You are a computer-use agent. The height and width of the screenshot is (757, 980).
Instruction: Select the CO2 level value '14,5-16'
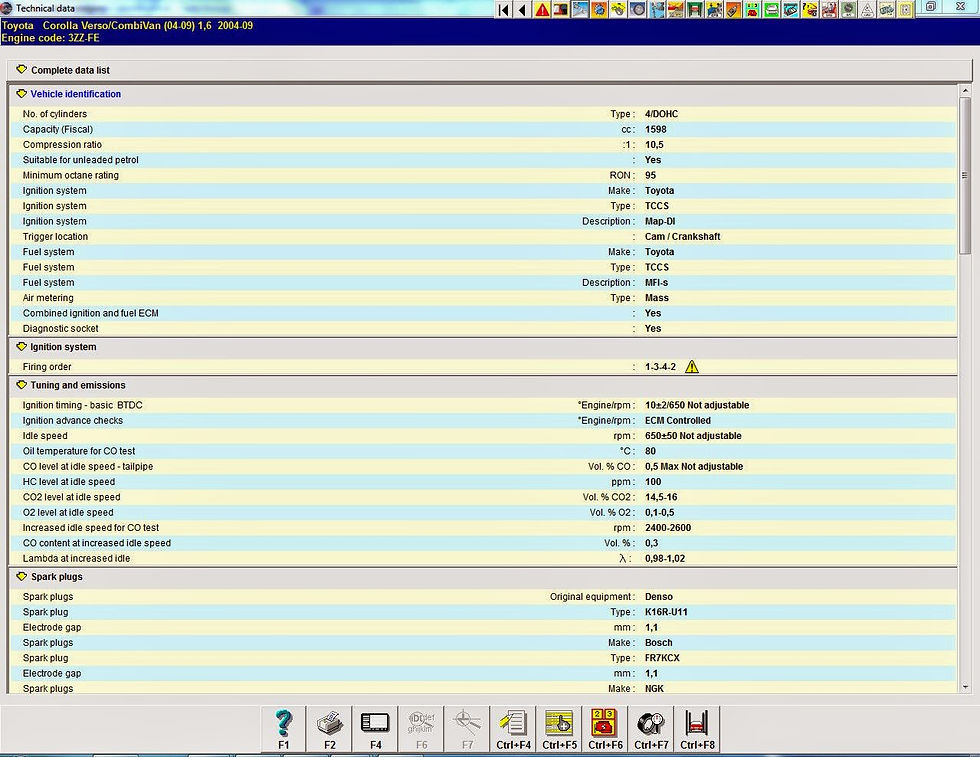661,497
